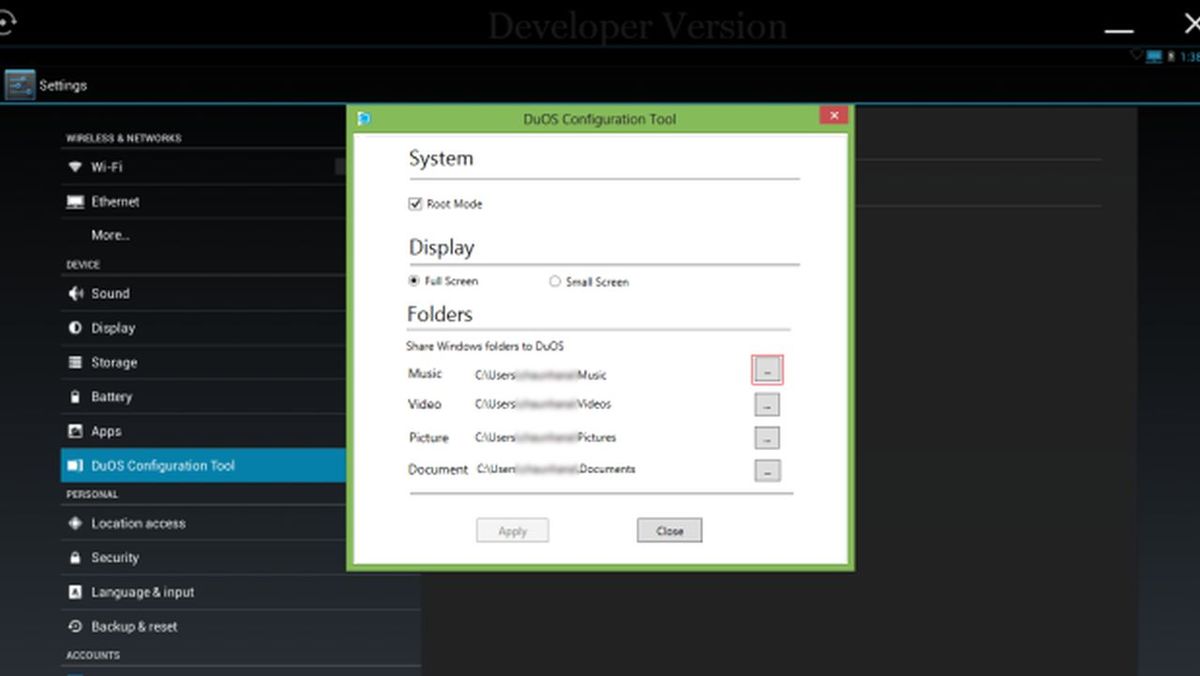Viewport: 1200px width, 676px height.
Task: Open the folder browser for Document
Action: [x=767, y=470]
